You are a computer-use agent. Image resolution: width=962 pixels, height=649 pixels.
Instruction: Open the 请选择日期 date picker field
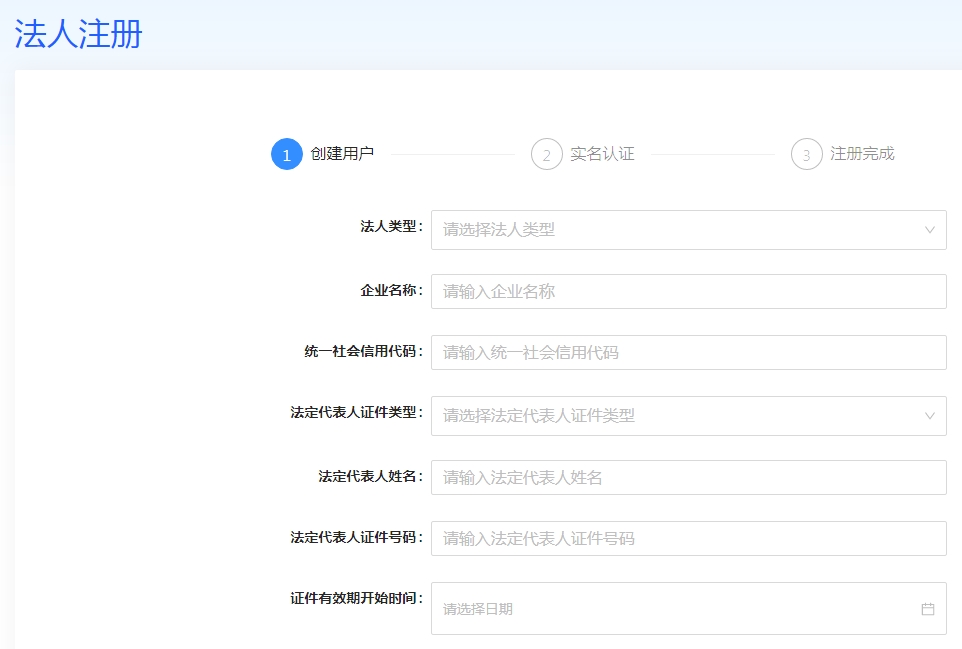pyautogui.click(x=670, y=609)
